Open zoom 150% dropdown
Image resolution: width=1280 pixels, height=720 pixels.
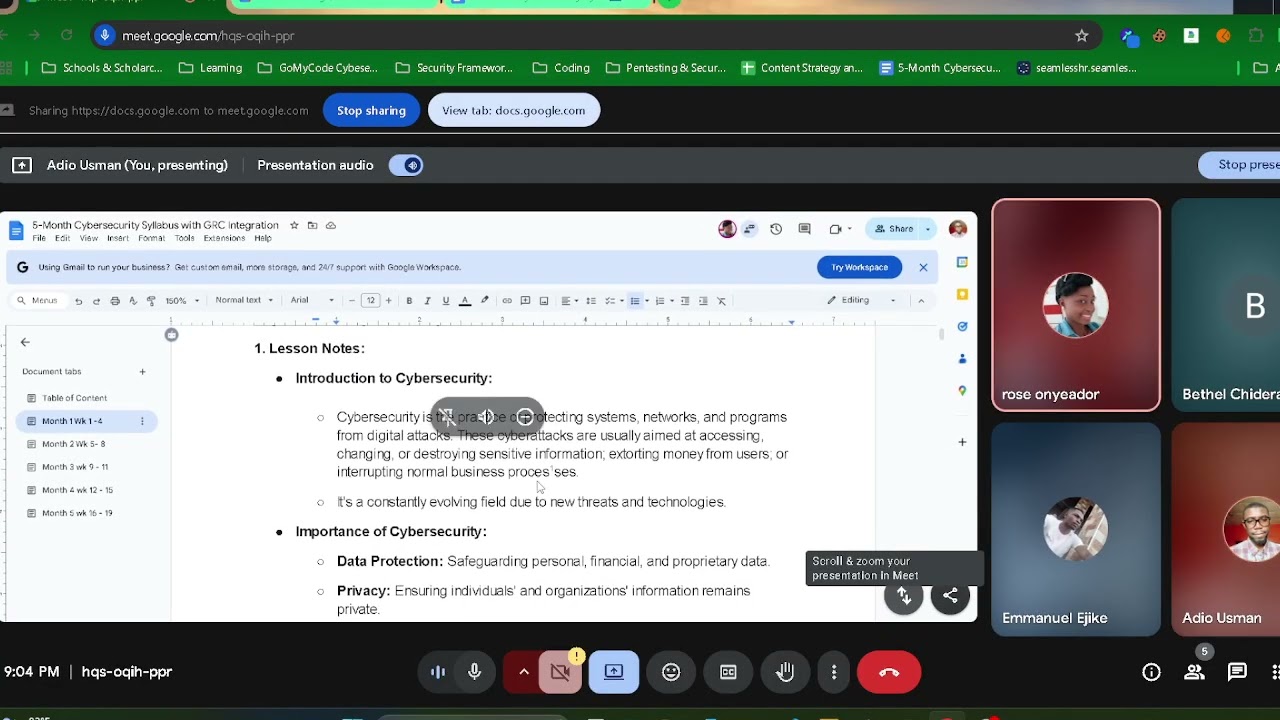tap(182, 300)
